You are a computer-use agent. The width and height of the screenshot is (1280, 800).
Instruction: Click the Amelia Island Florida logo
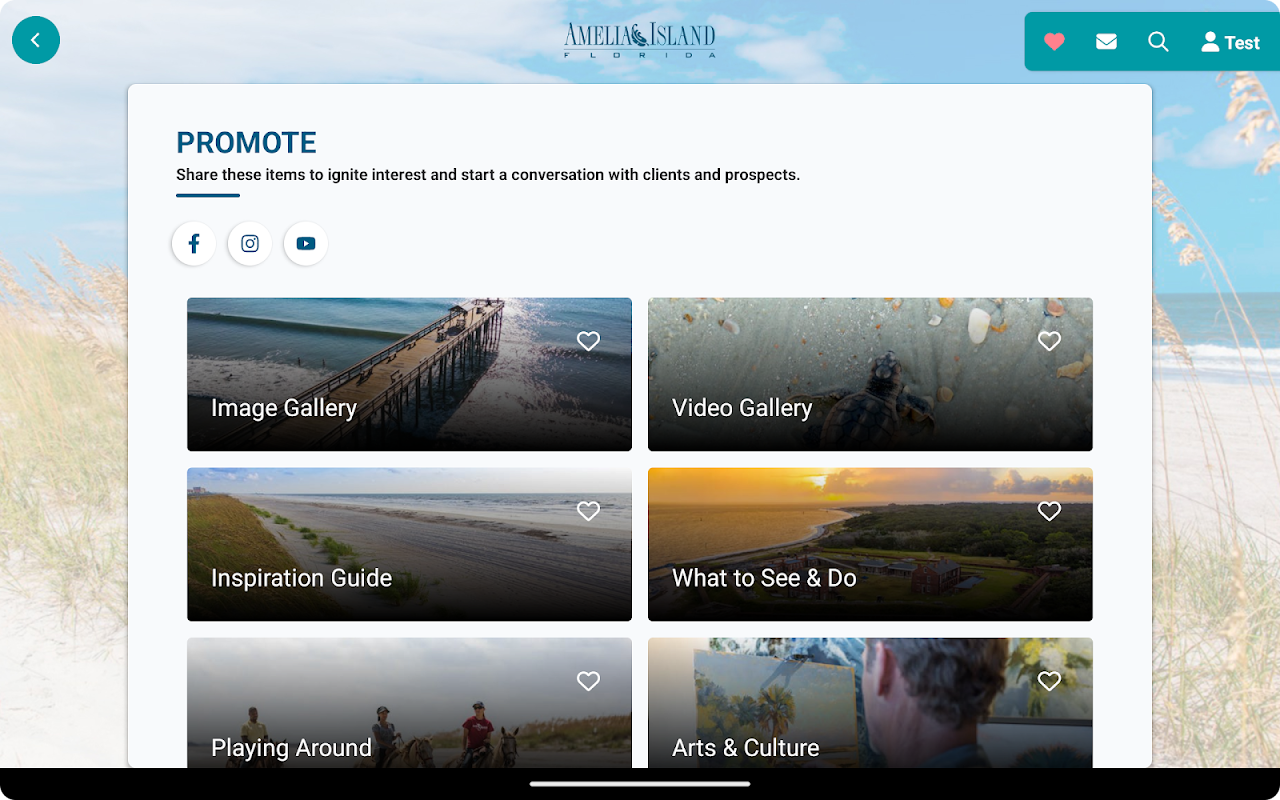(x=640, y=40)
